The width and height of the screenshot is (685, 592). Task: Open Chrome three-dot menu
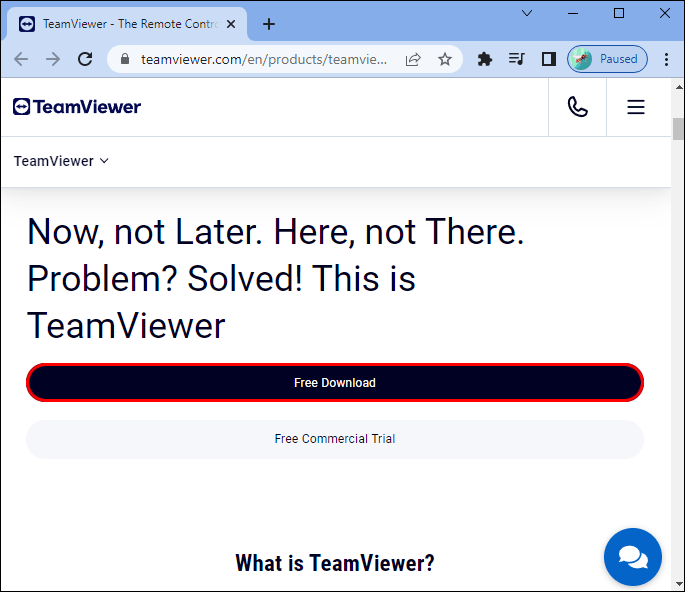point(666,59)
